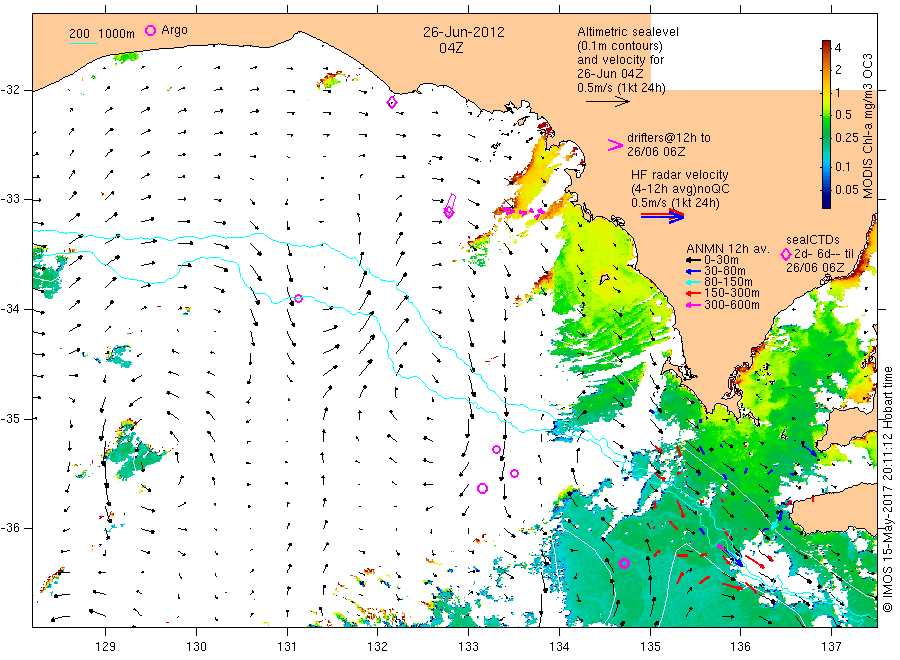Click the black altimetric velocity scale arrow

pyautogui.click(x=608, y=102)
